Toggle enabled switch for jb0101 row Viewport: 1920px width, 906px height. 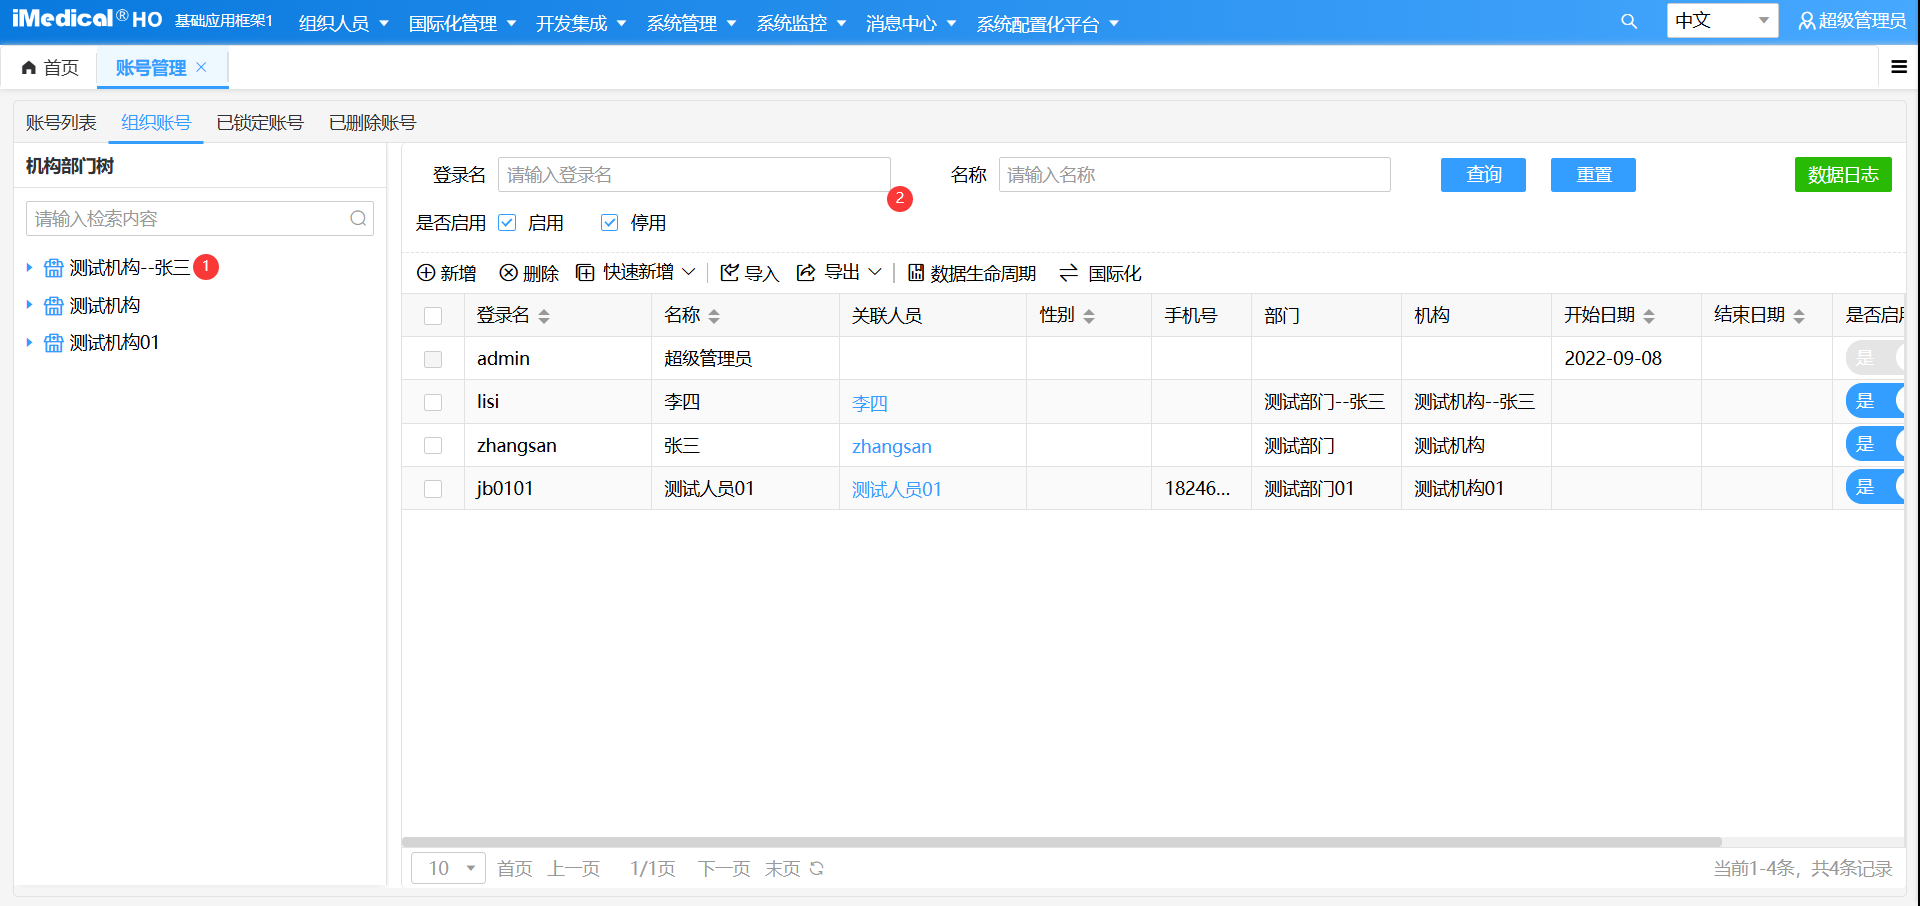point(1875,487)
